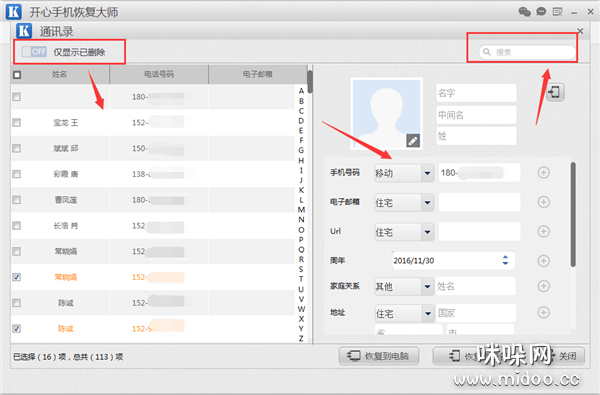Select the unchecked 常晓娟 contact row name
This screenshot has height=395, width=600.
click(65, 251)
